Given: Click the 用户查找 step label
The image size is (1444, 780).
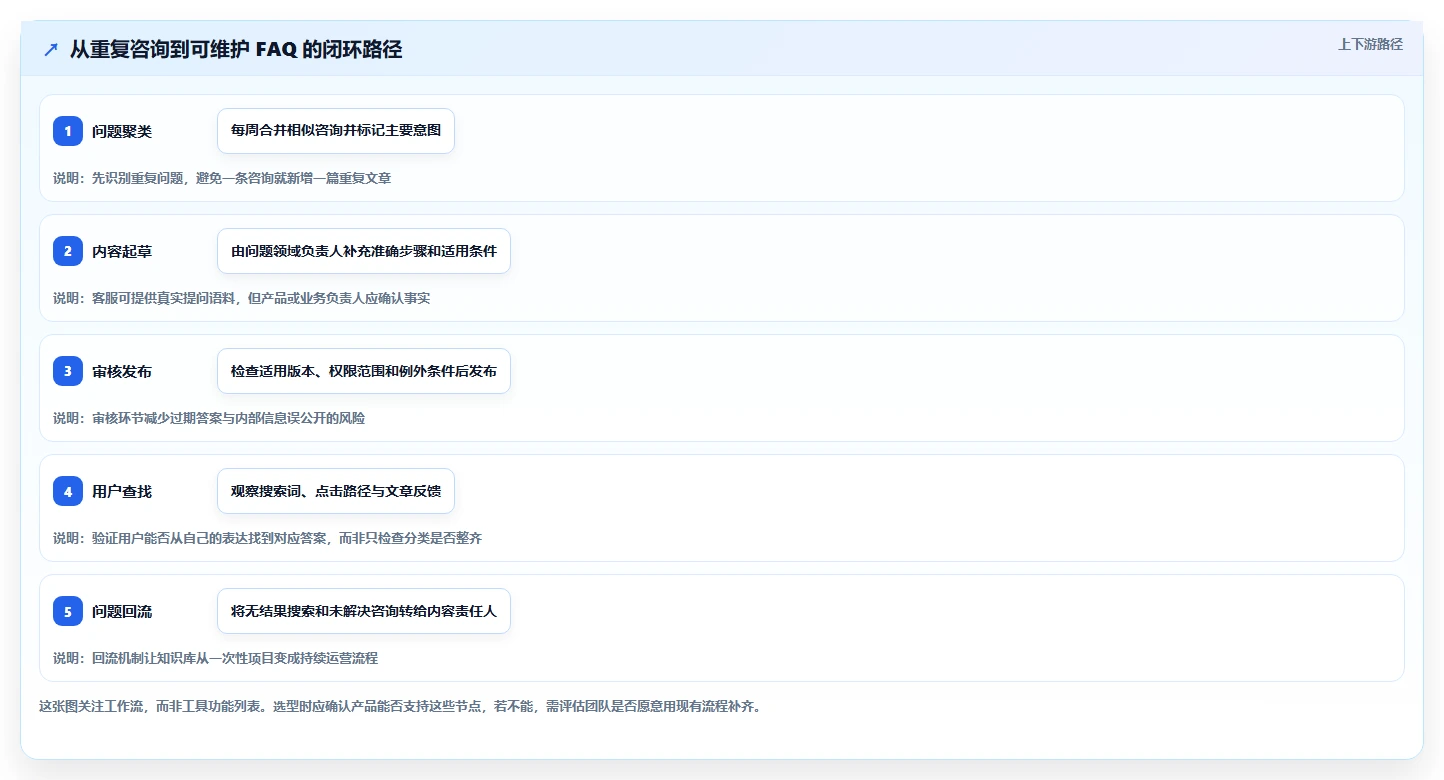Looking at the screenshot, I should (122, 491).
